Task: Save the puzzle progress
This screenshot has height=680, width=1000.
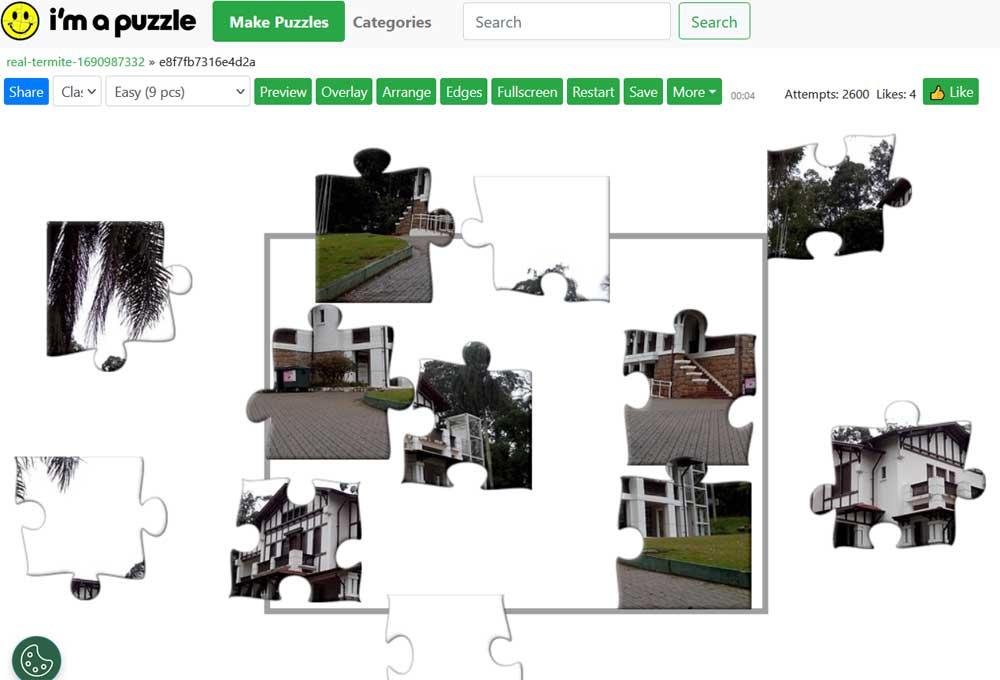Action: [643, 92]
